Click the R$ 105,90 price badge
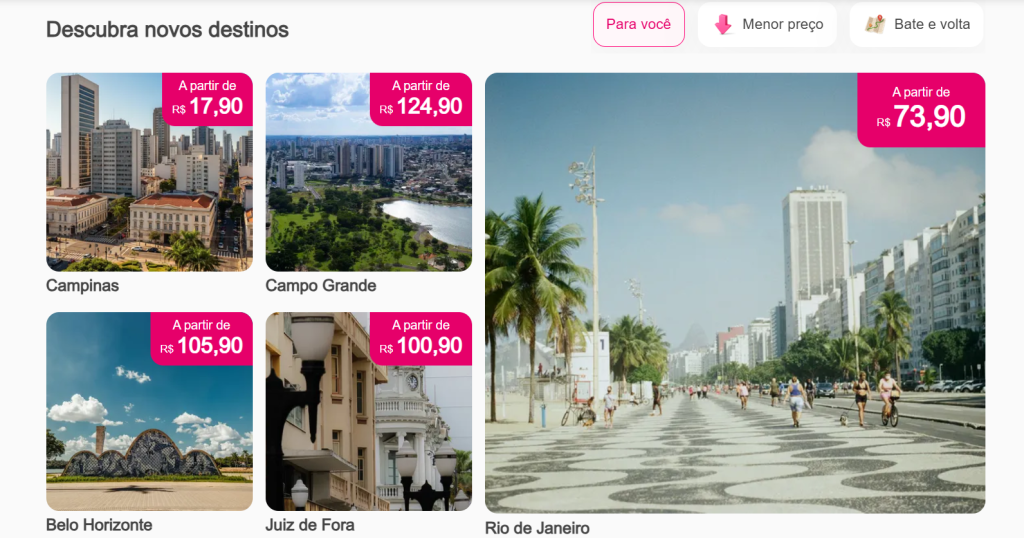1024x538 pixels. (202, 339)
